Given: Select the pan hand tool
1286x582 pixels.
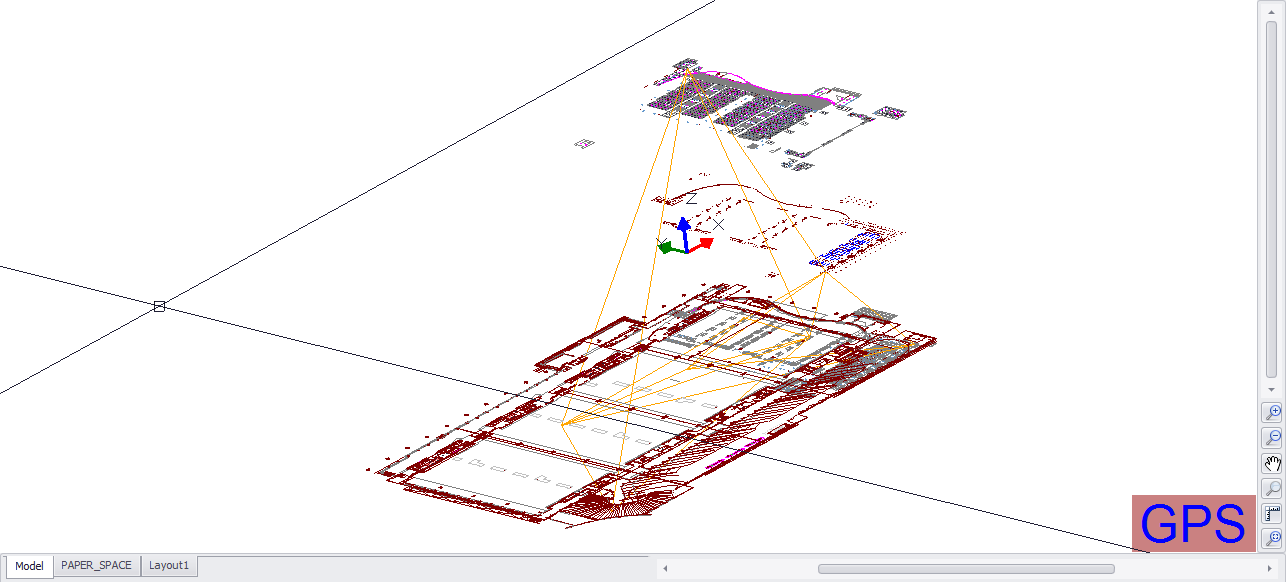Looking at the screenshot, I should tap(1272, 464).
